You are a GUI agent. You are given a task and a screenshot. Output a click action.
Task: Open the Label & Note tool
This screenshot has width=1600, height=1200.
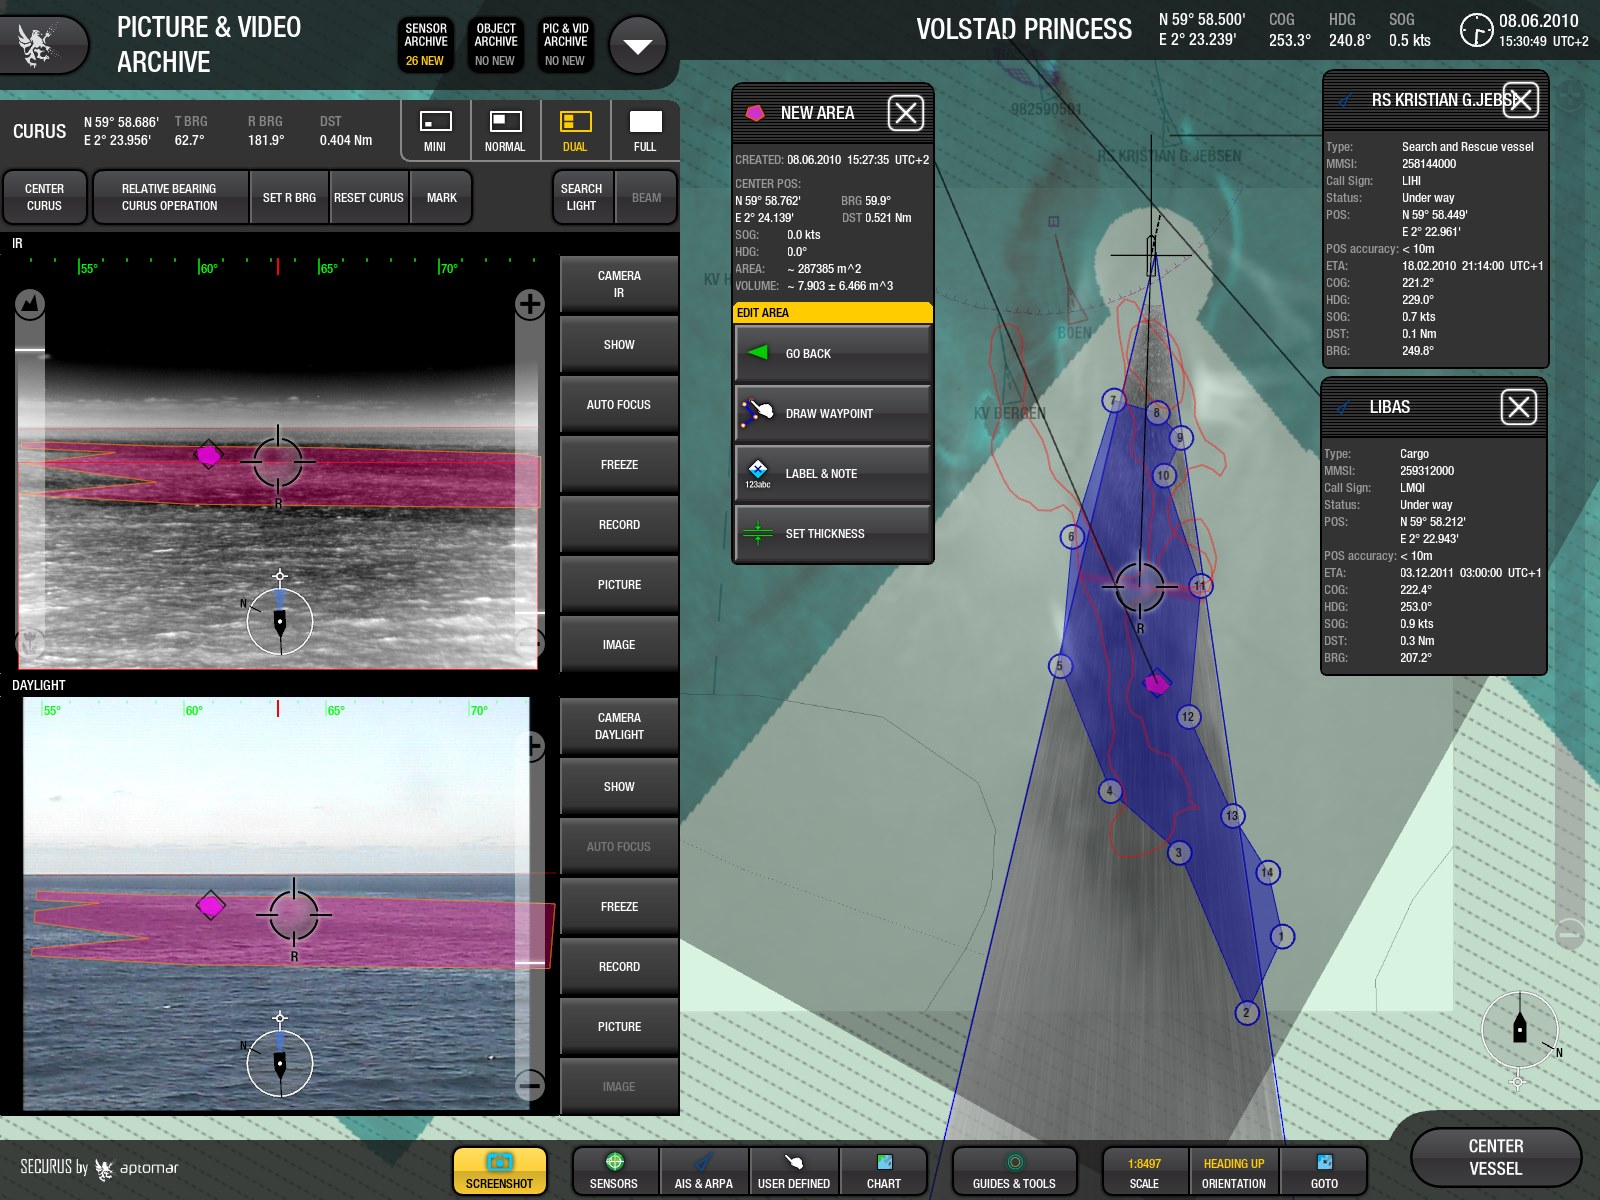point(832,474)
